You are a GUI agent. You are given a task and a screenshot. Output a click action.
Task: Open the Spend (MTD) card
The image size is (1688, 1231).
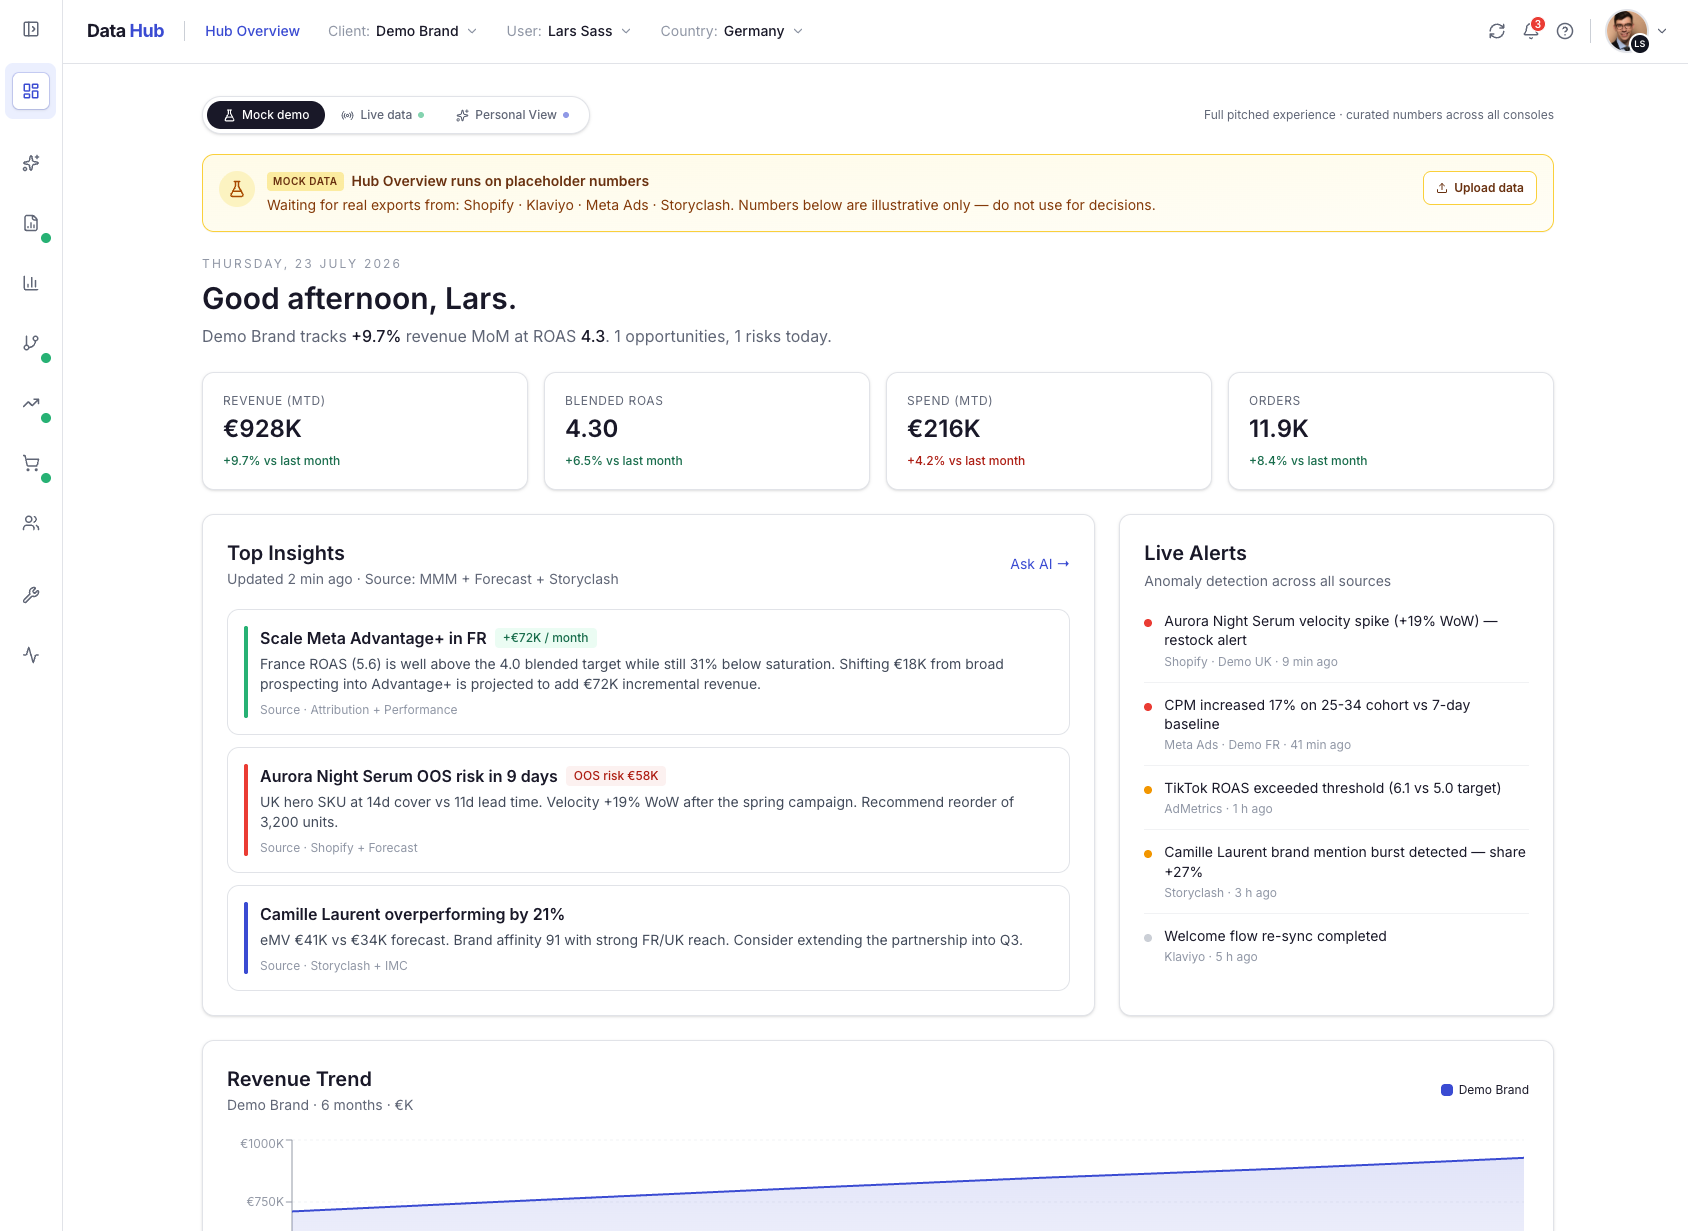click(1049, 431)
